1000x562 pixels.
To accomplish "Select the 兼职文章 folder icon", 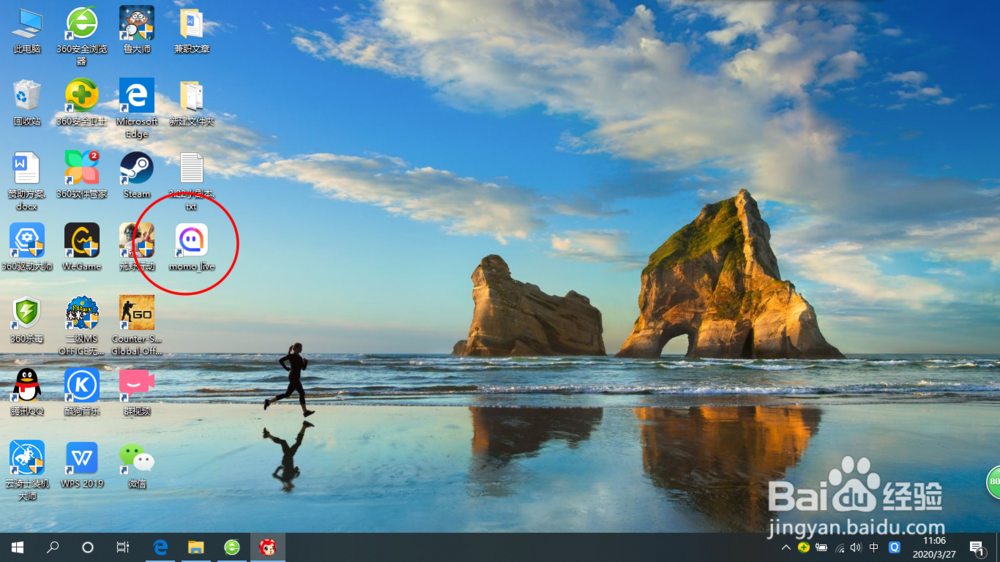I will pos(191,31).
